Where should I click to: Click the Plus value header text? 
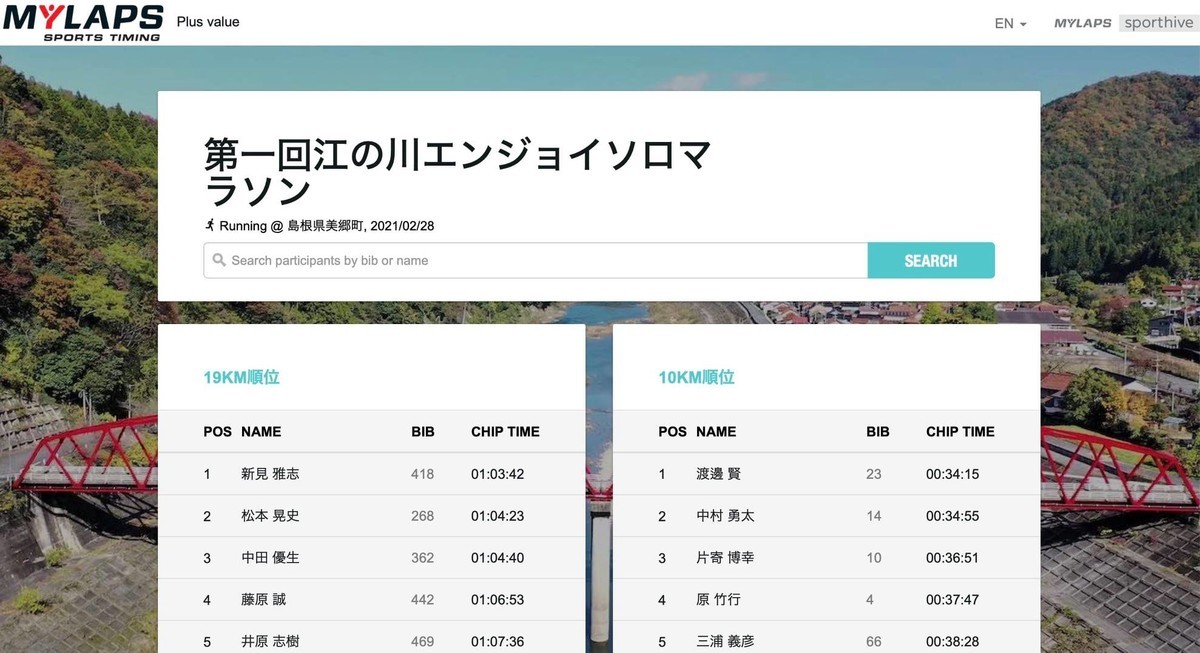208,21
